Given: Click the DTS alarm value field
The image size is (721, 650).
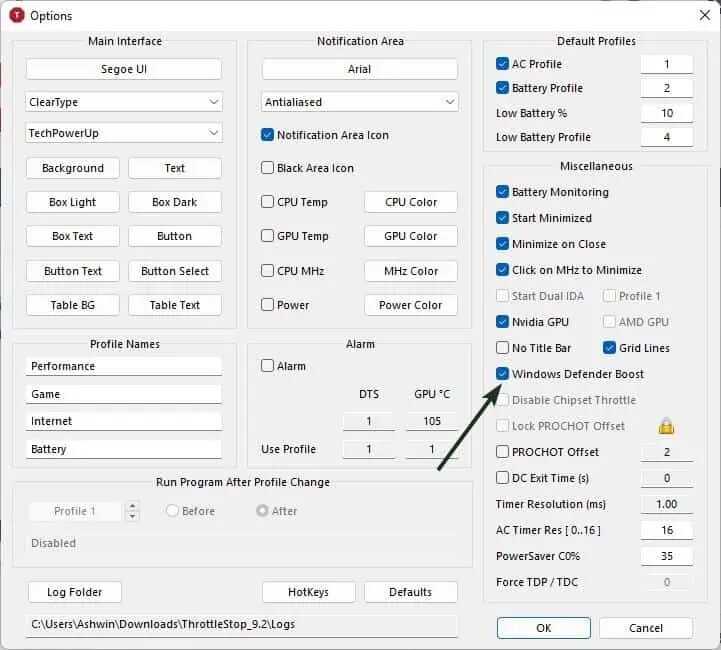Looking at the screenshot, I should (369, 422).
